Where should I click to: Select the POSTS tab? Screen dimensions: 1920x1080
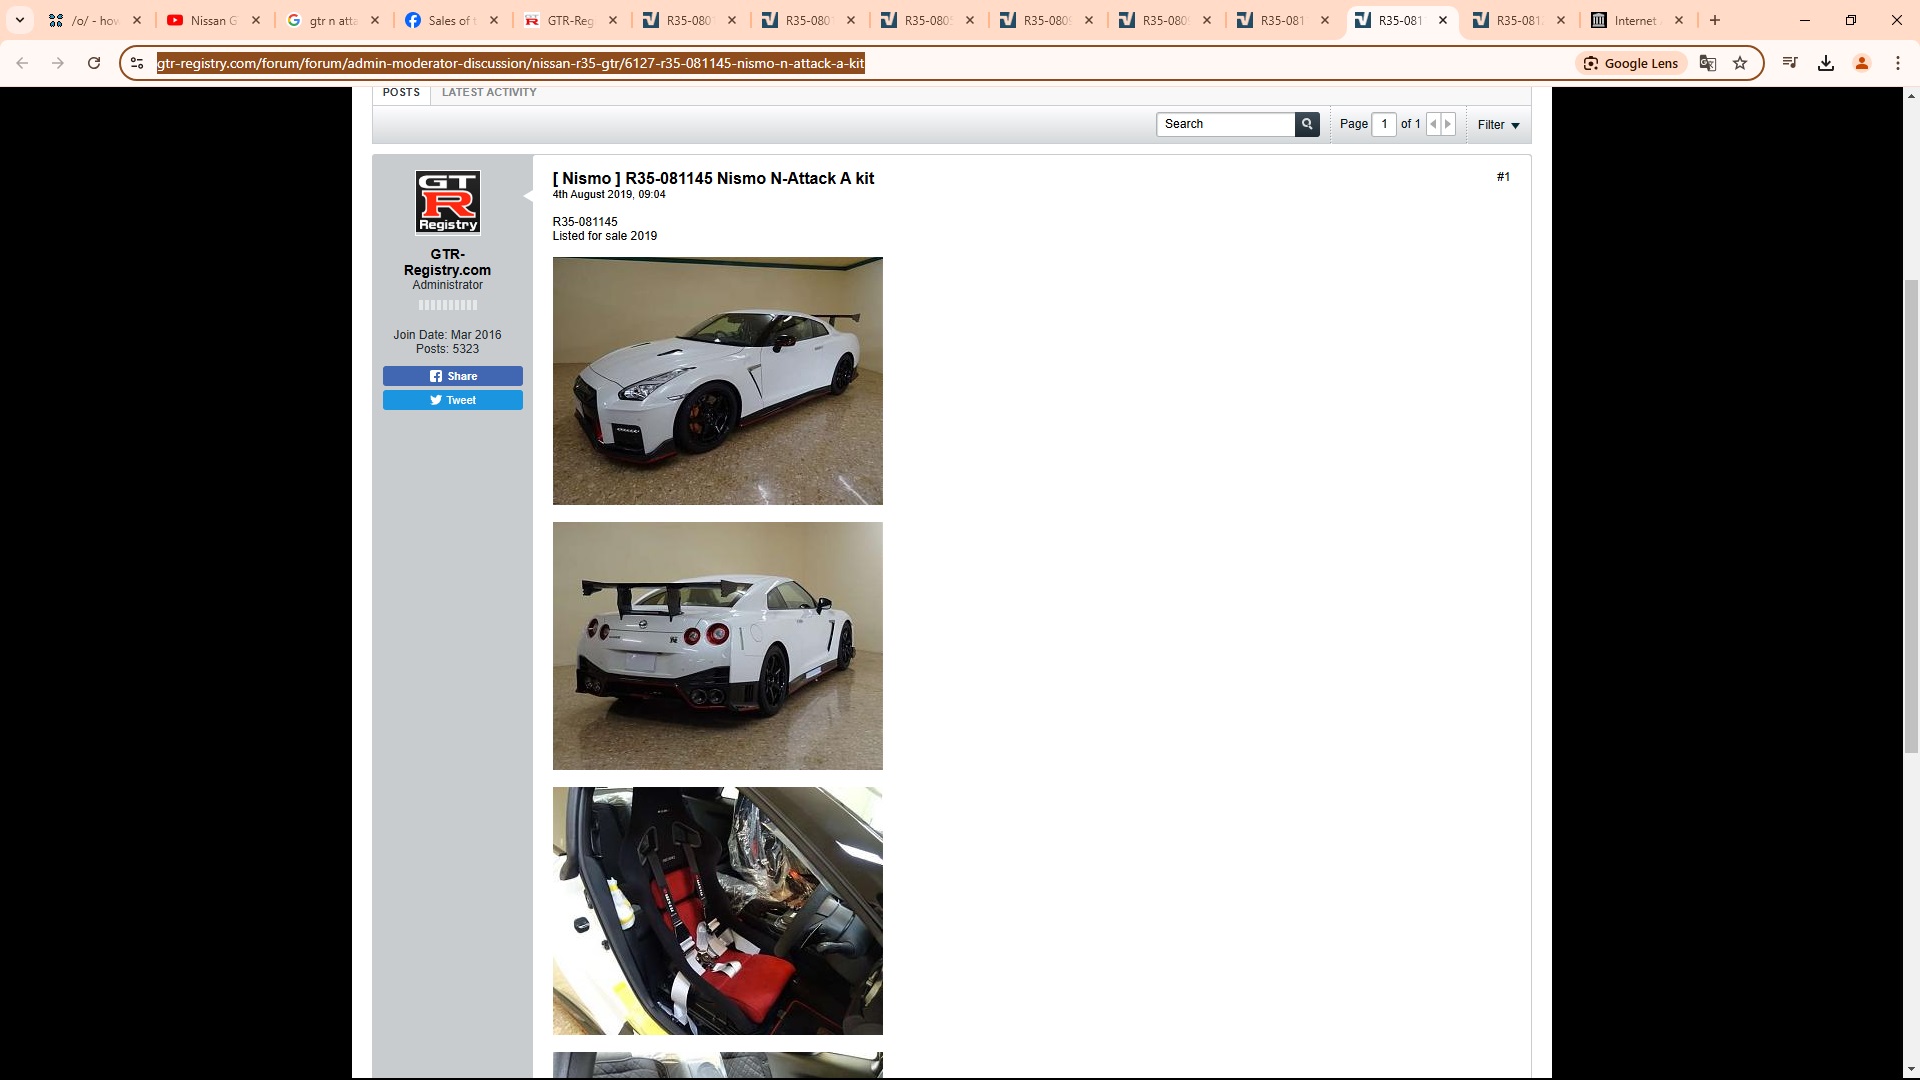[x=401, y=92]
